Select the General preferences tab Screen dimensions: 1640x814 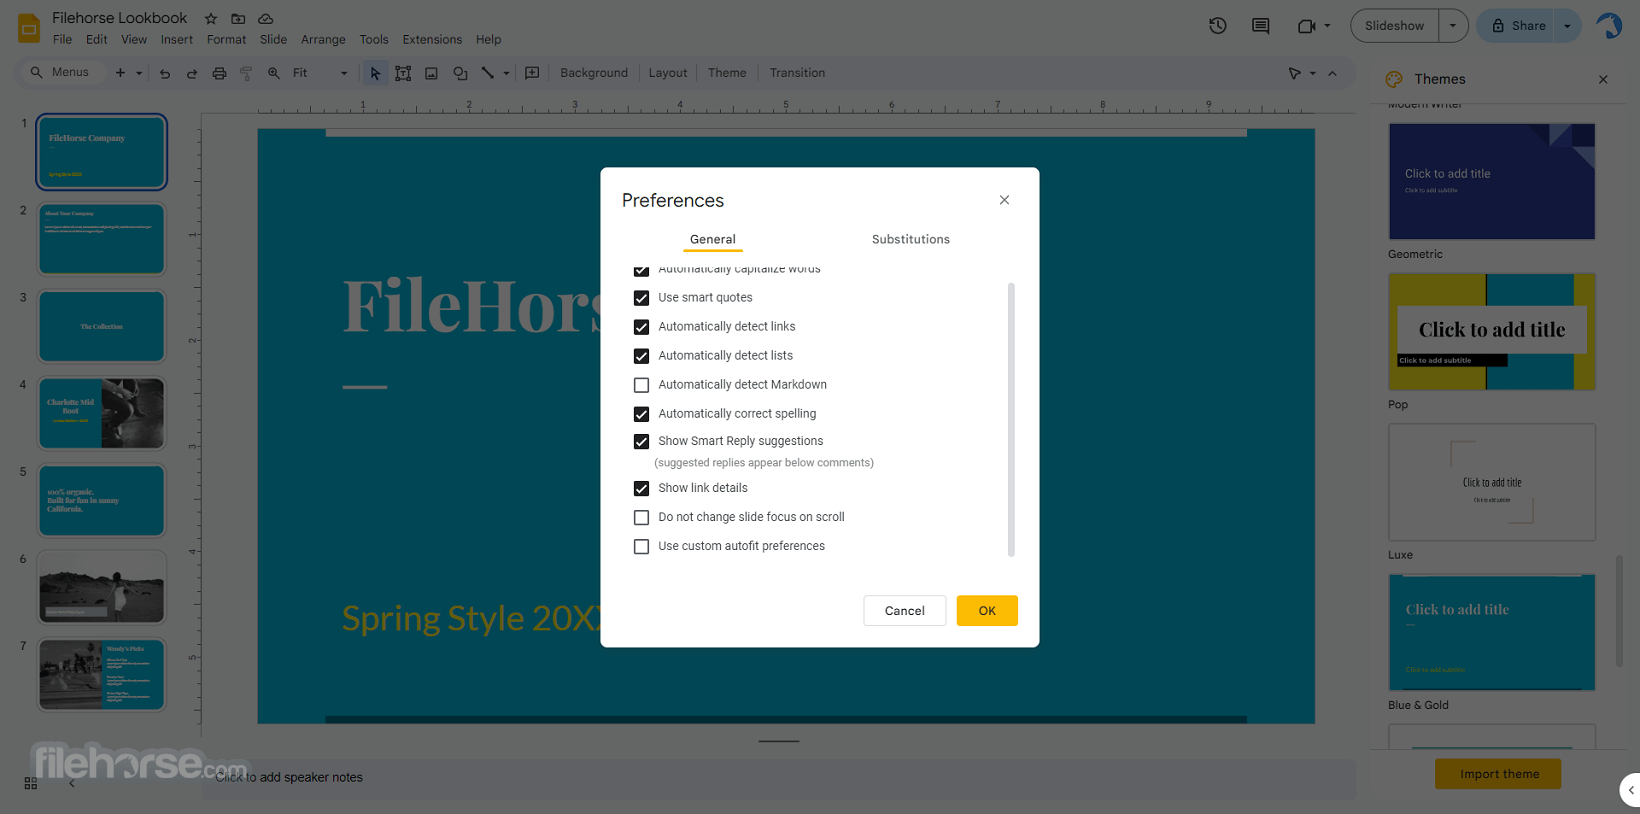(x=712, y=239)
